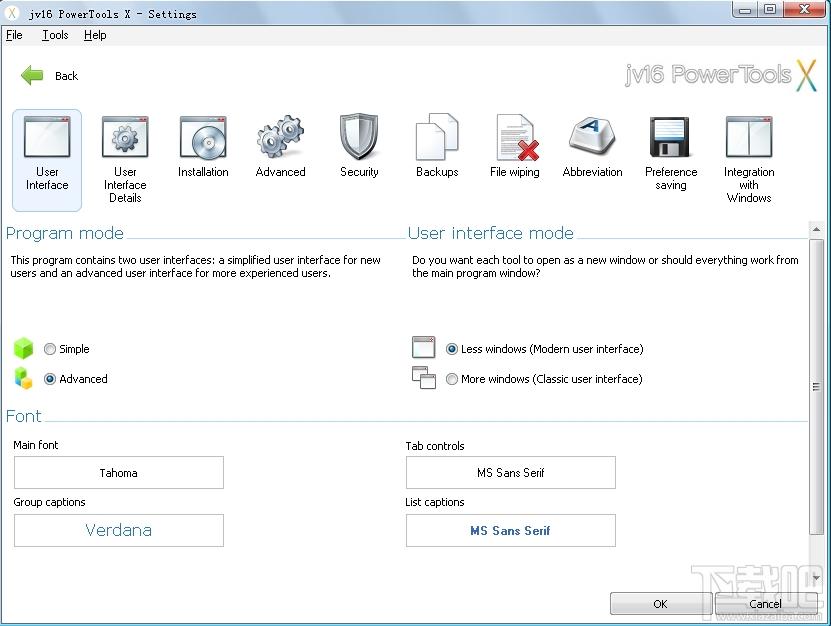Click the green cube icon beside Simple
This screenshot has height=626, width=831.
click(23, 348)
